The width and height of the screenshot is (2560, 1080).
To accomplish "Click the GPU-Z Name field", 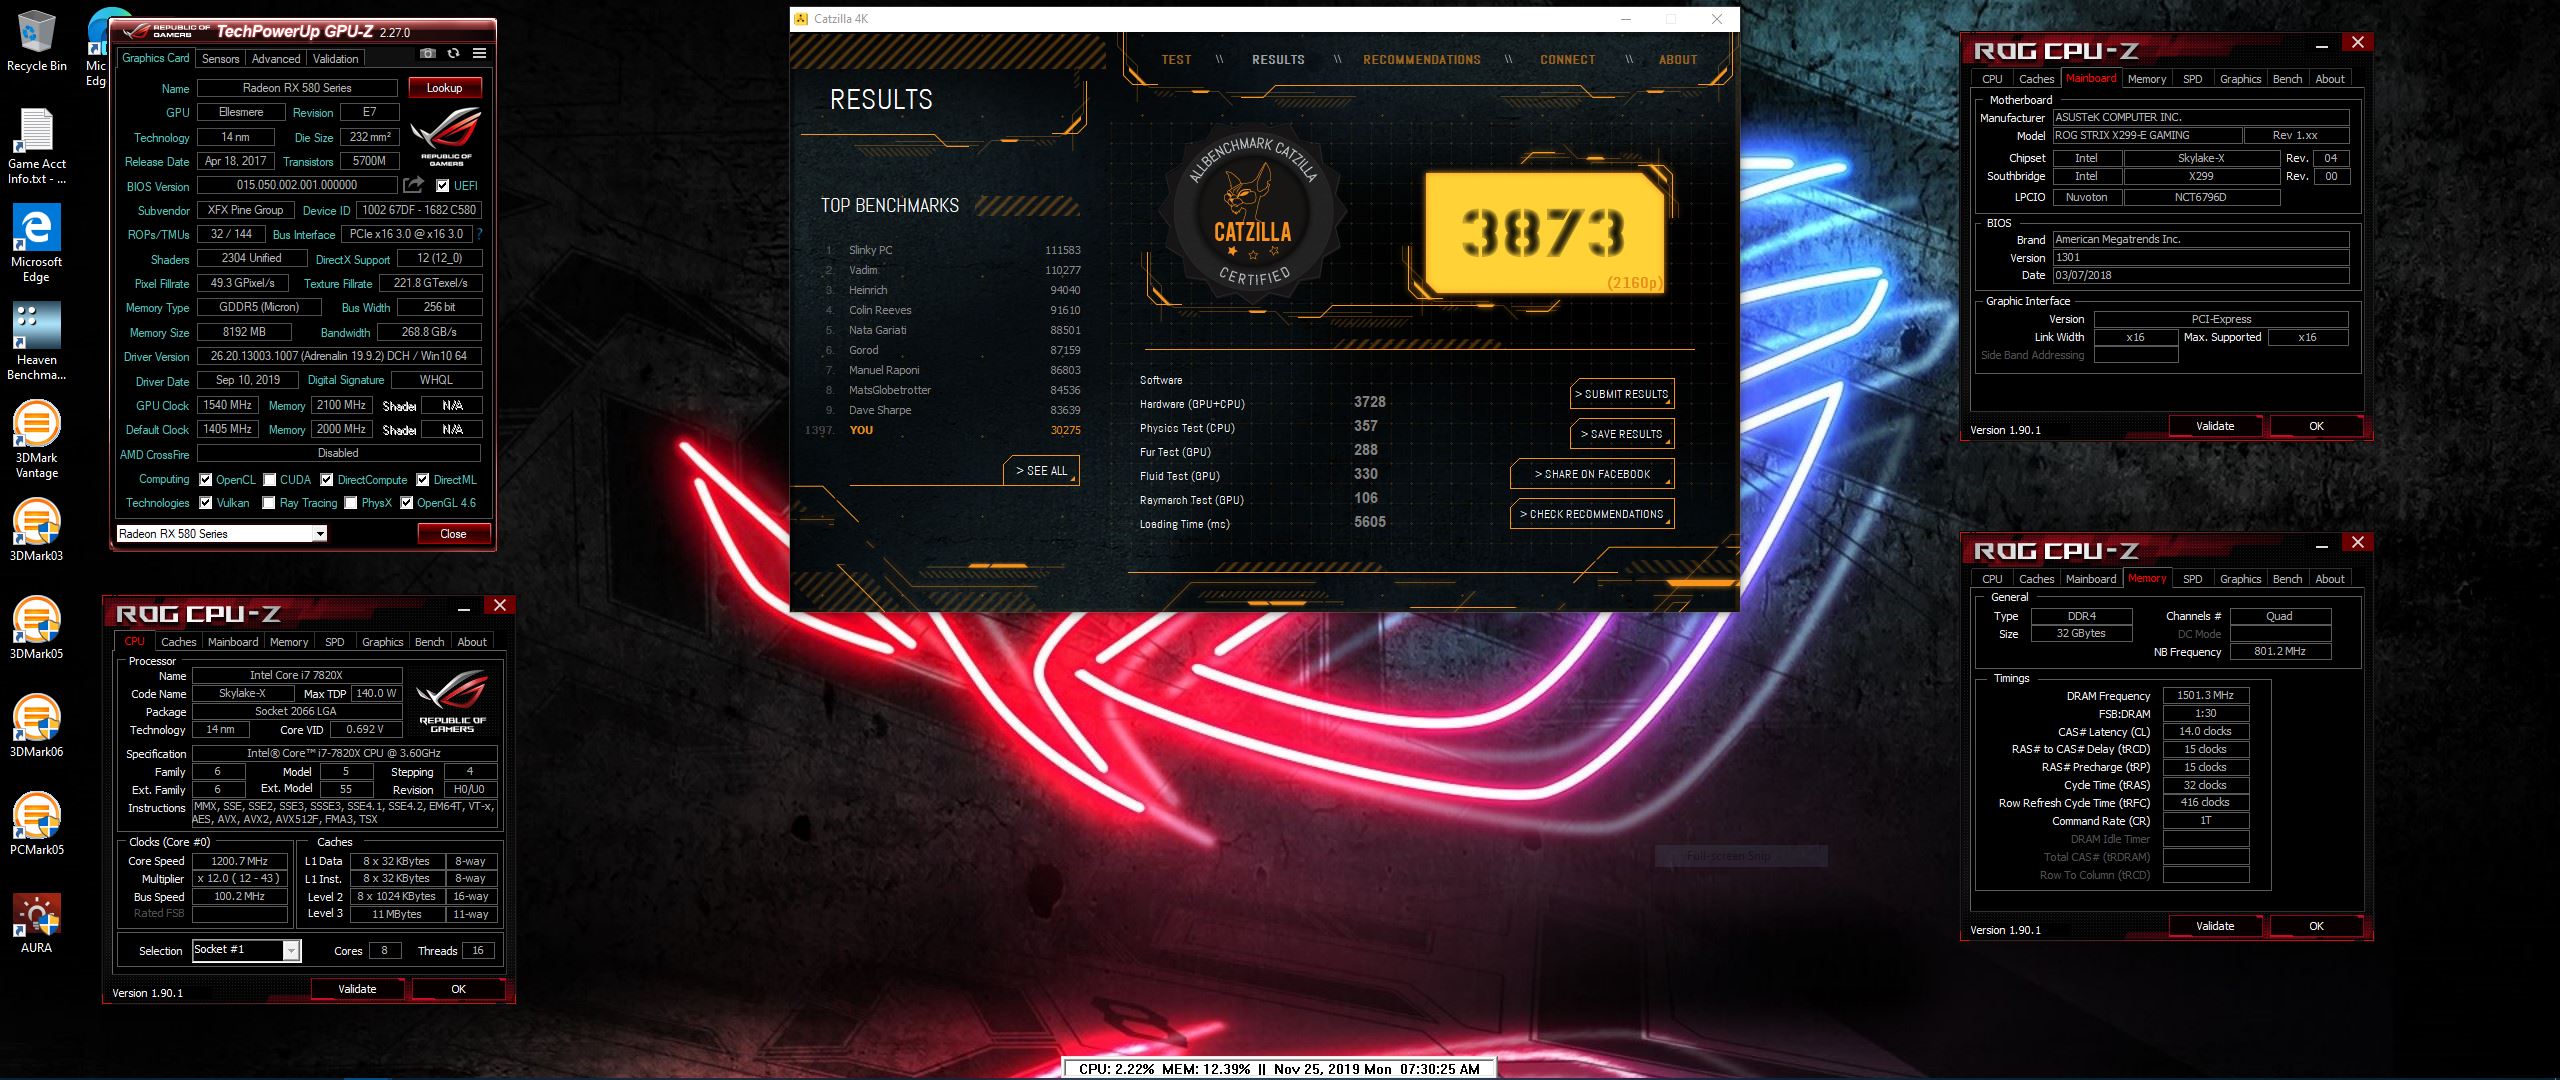I will click(x=297, y=88).
